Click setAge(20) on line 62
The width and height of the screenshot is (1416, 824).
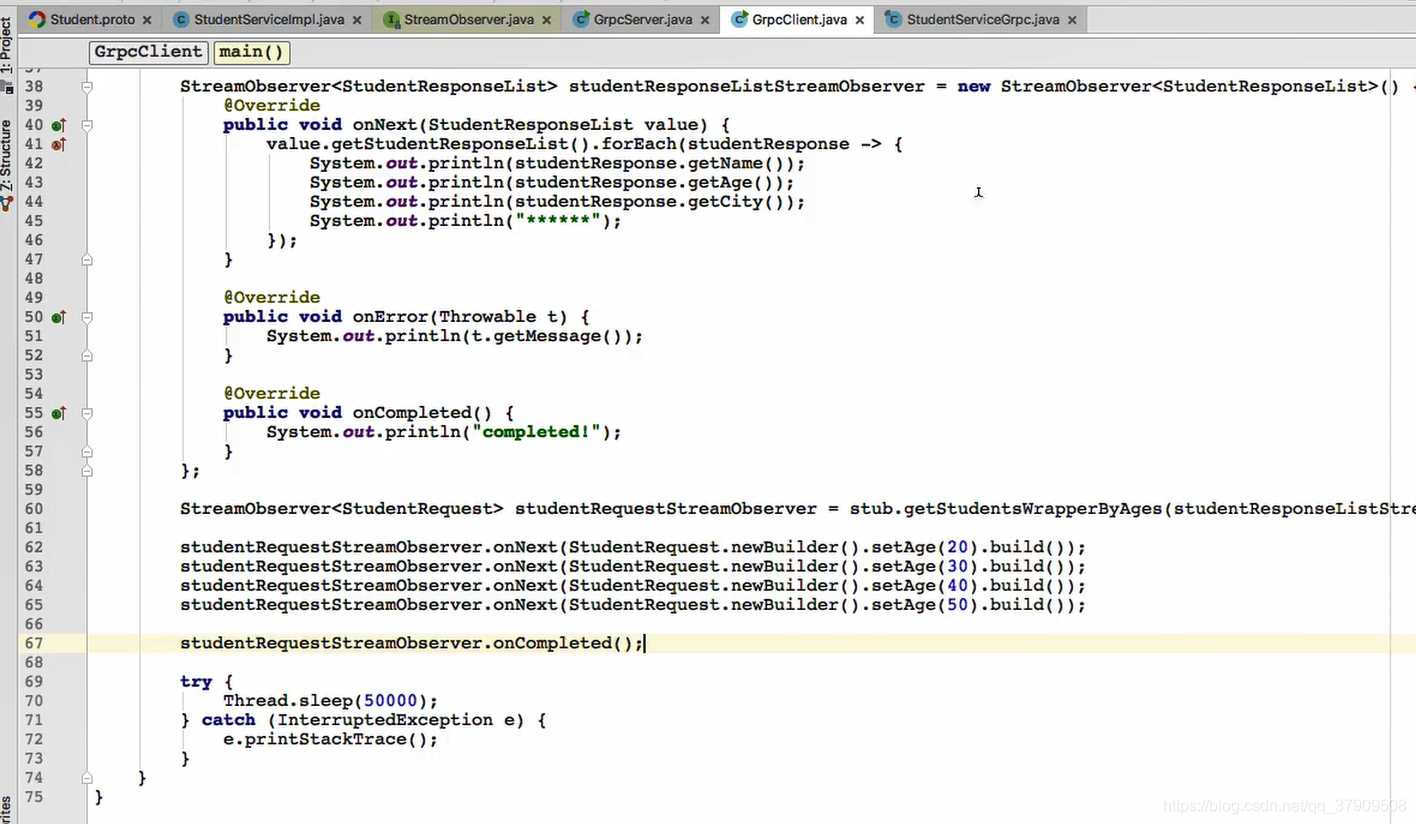coord(924,547)
